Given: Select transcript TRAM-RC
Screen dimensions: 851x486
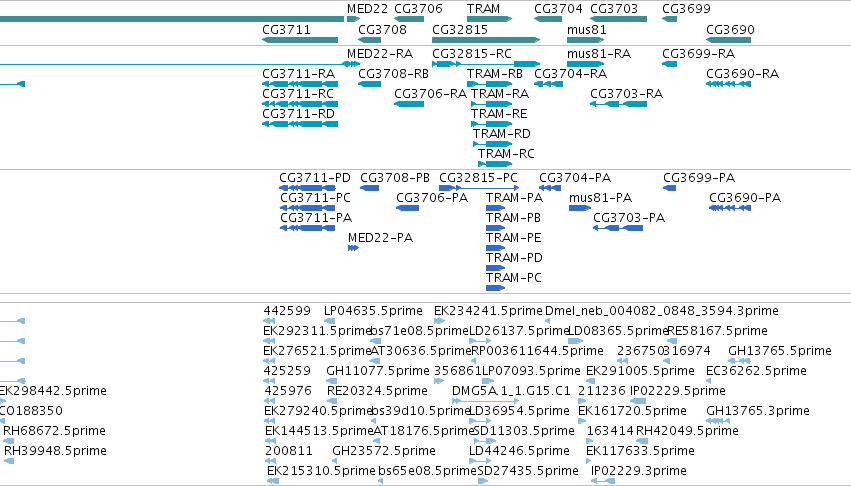Looking at the screenshot, I should pos(506,154).
